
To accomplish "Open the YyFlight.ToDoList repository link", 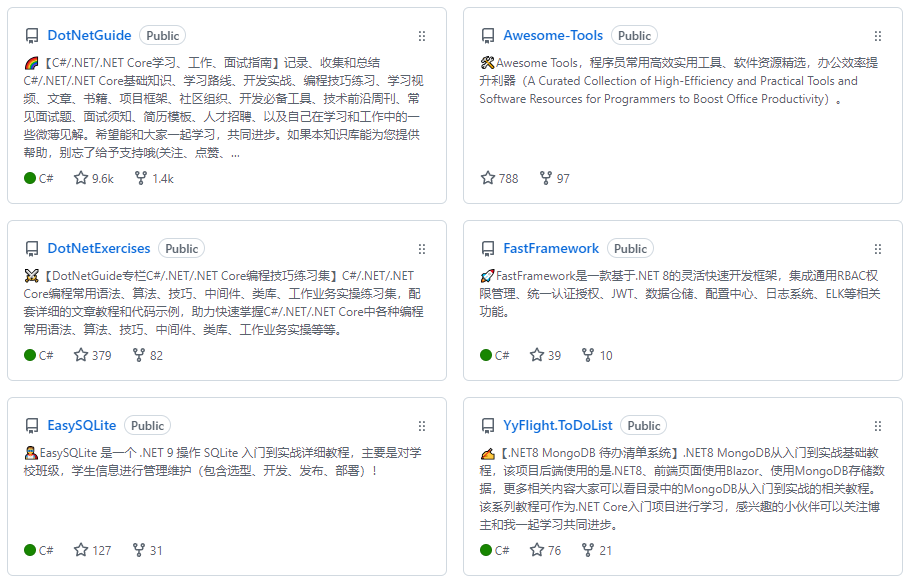I will (558, 425).
